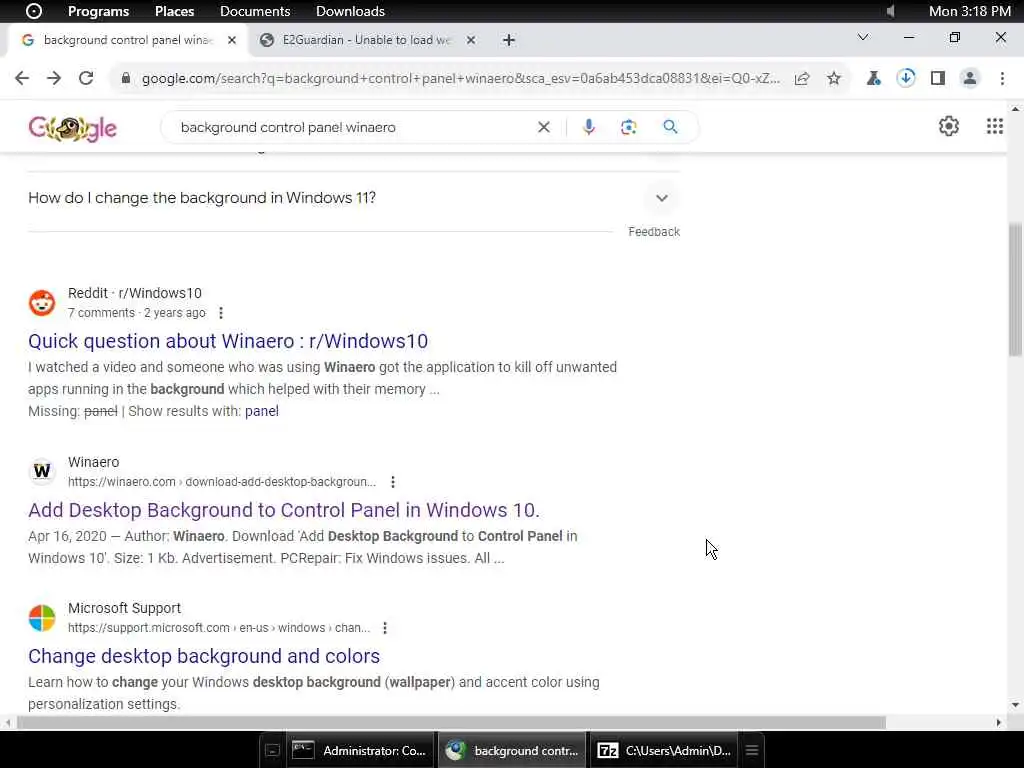The width and height of the screenshot is (1024, 768).
Task: Open the Documents menu
Action: (x=255, y=11)
